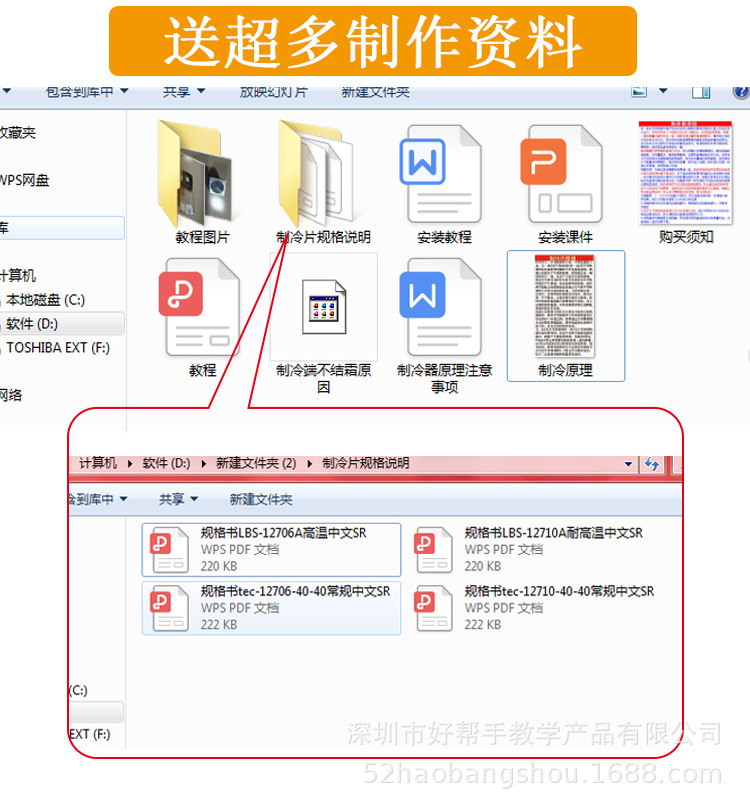750x809 pixels.
Task: Click 新建文件夹 in the lower toolbar
Action: (x=261, y=499)
